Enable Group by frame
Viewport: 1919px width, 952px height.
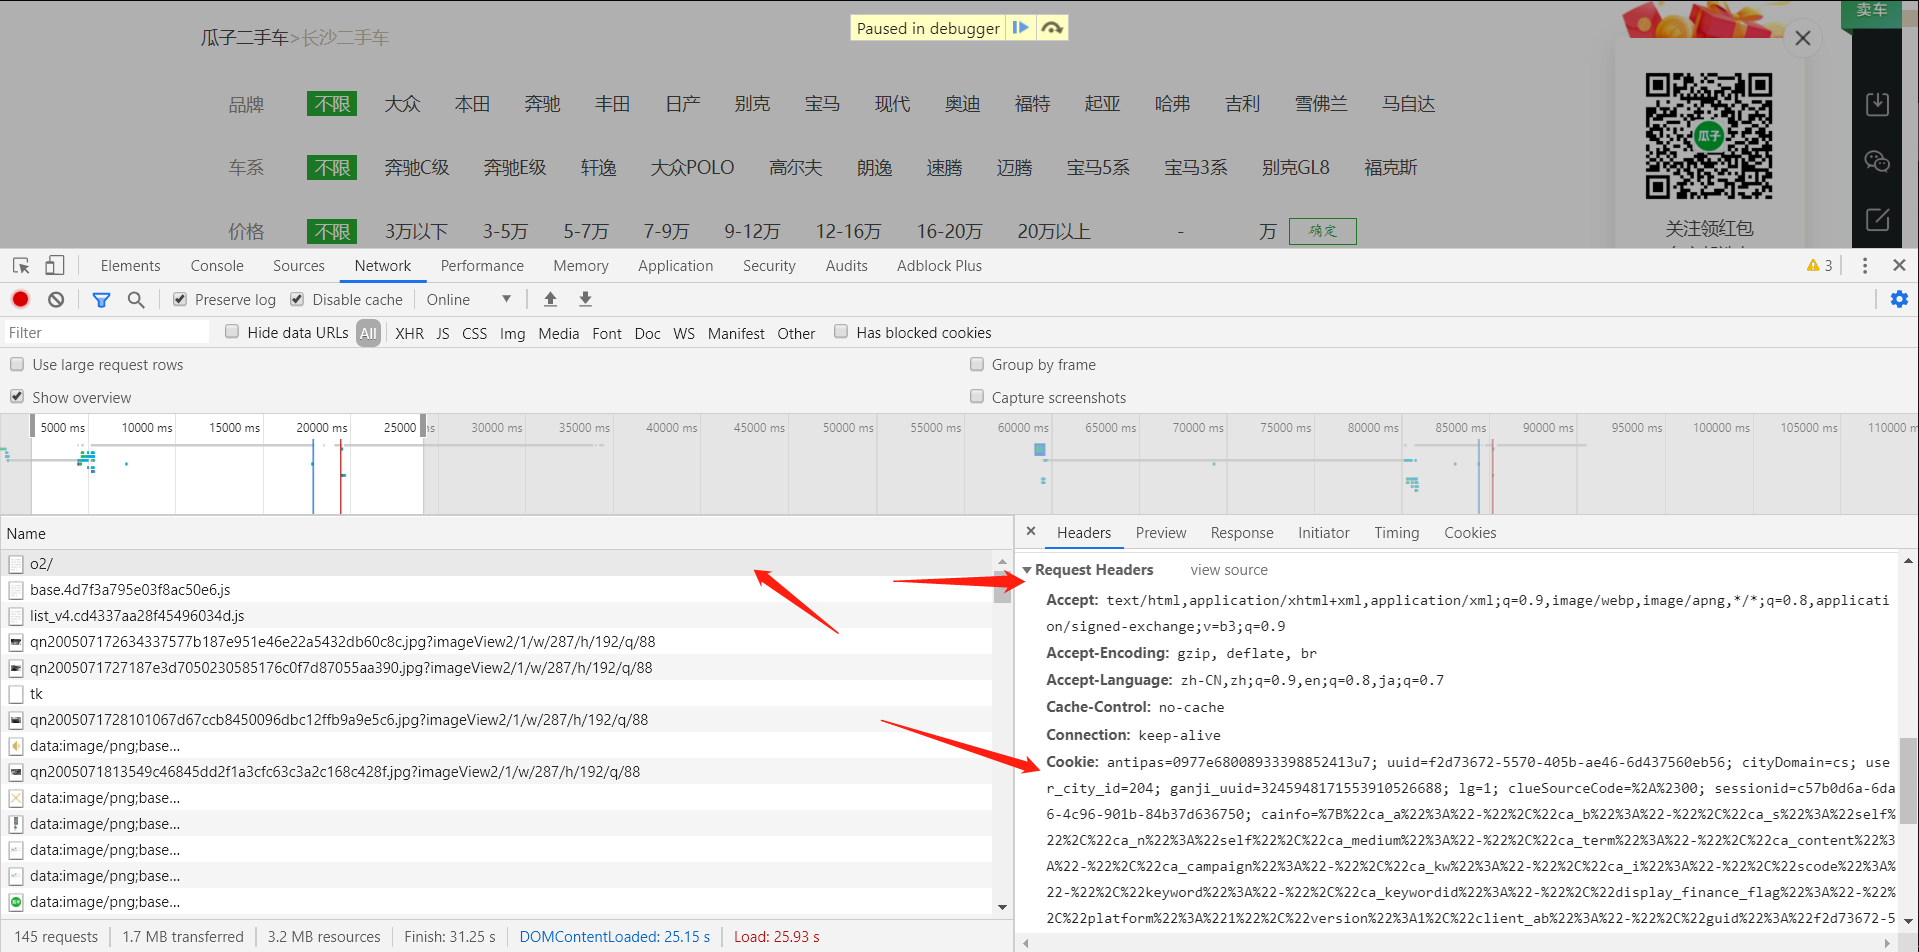coord(977,364)
